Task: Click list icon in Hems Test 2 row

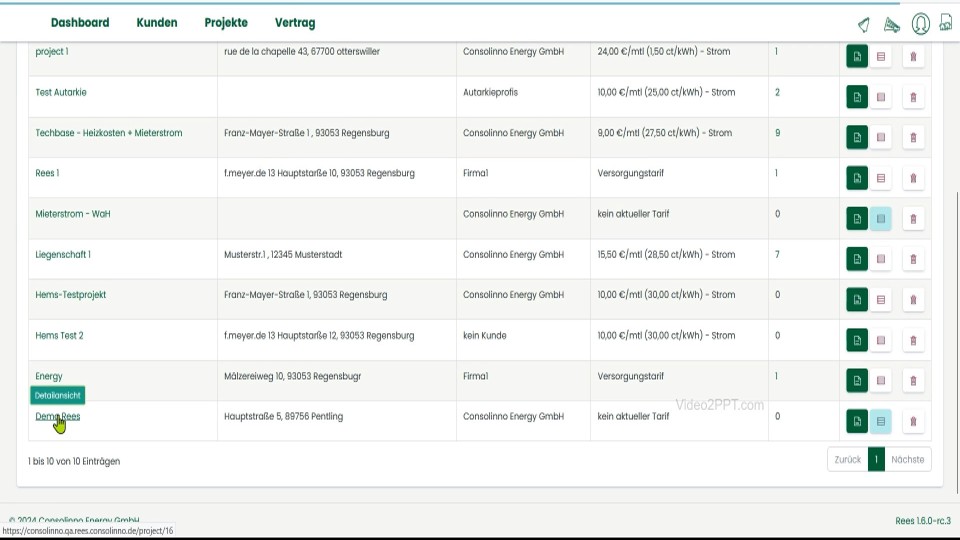Action: pos(881,340)
